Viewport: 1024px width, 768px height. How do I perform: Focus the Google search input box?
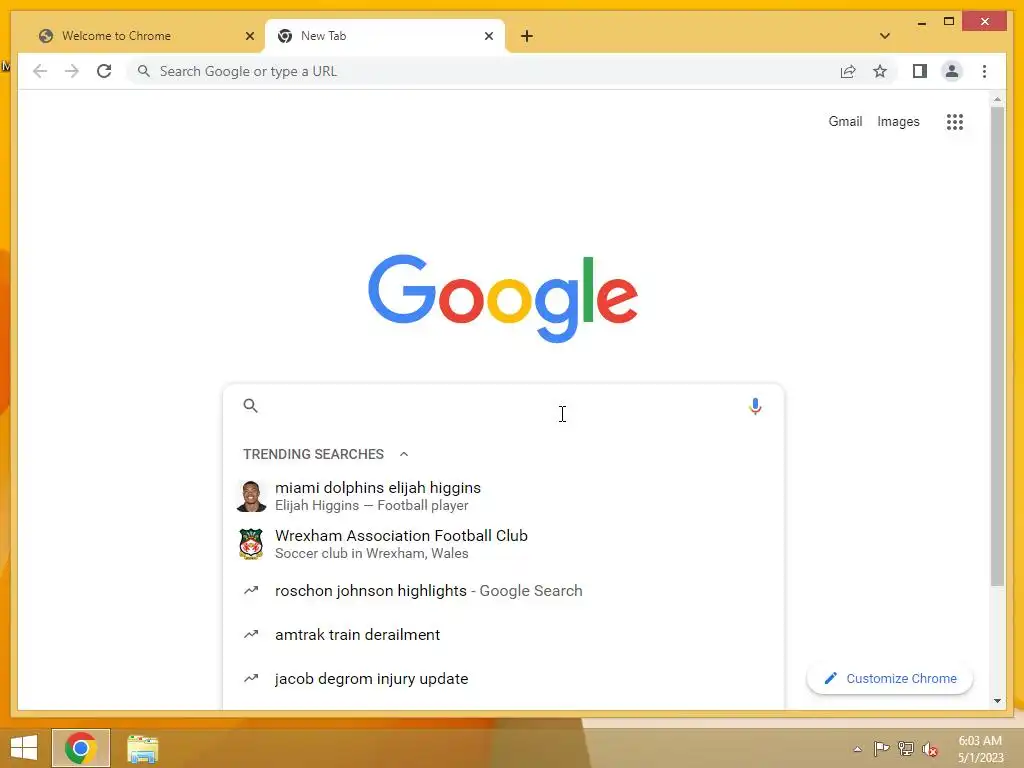(502, 406)
